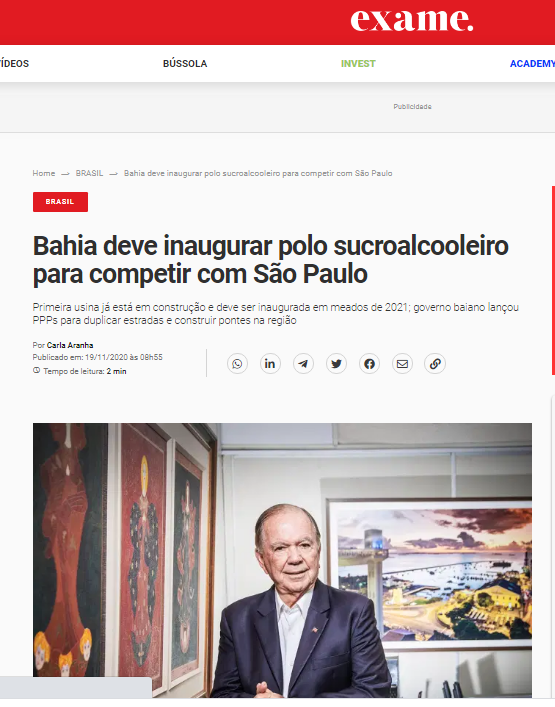
Task: Share article via Telegram icon
Action: click(303, 364)
